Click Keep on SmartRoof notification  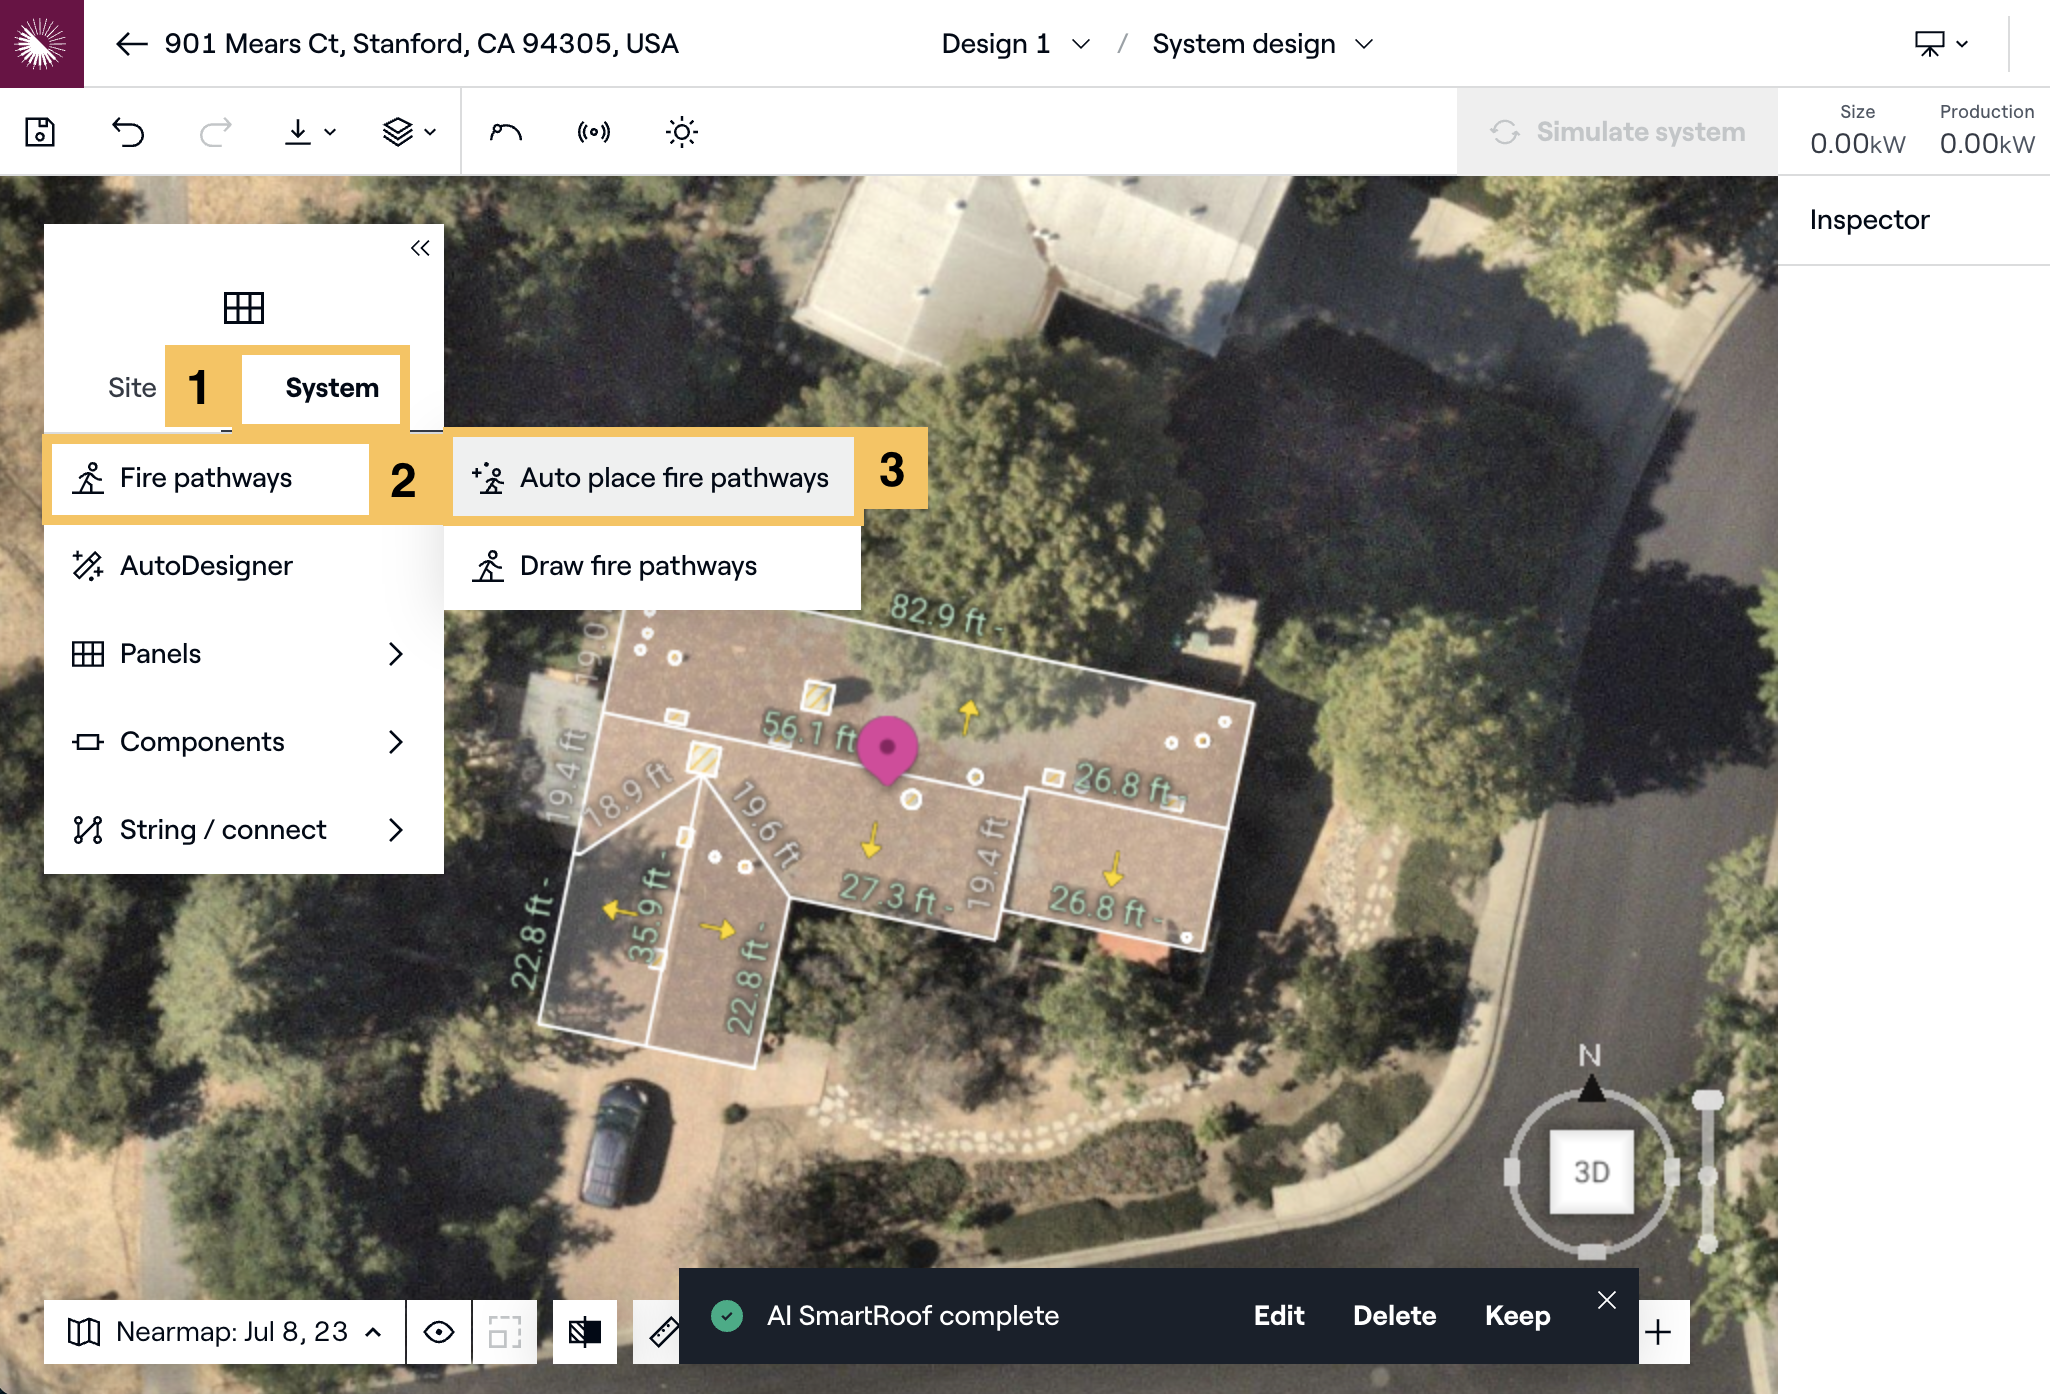[x=1517, y=1316]
